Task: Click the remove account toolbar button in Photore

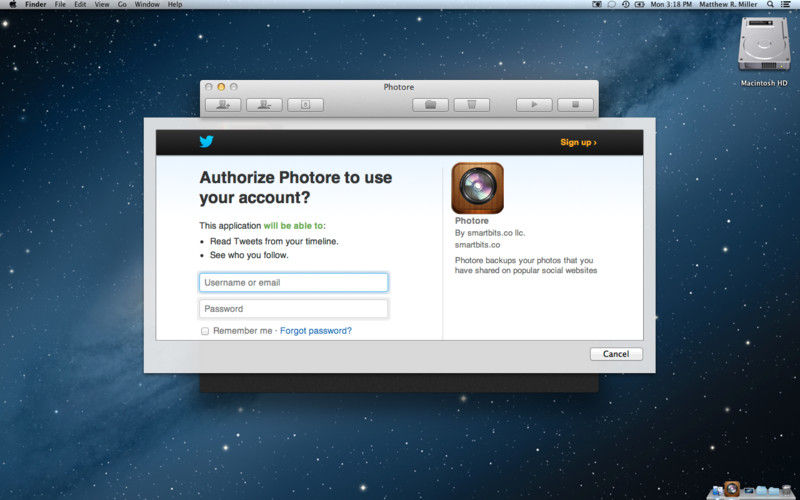Action: click(264, 105)
